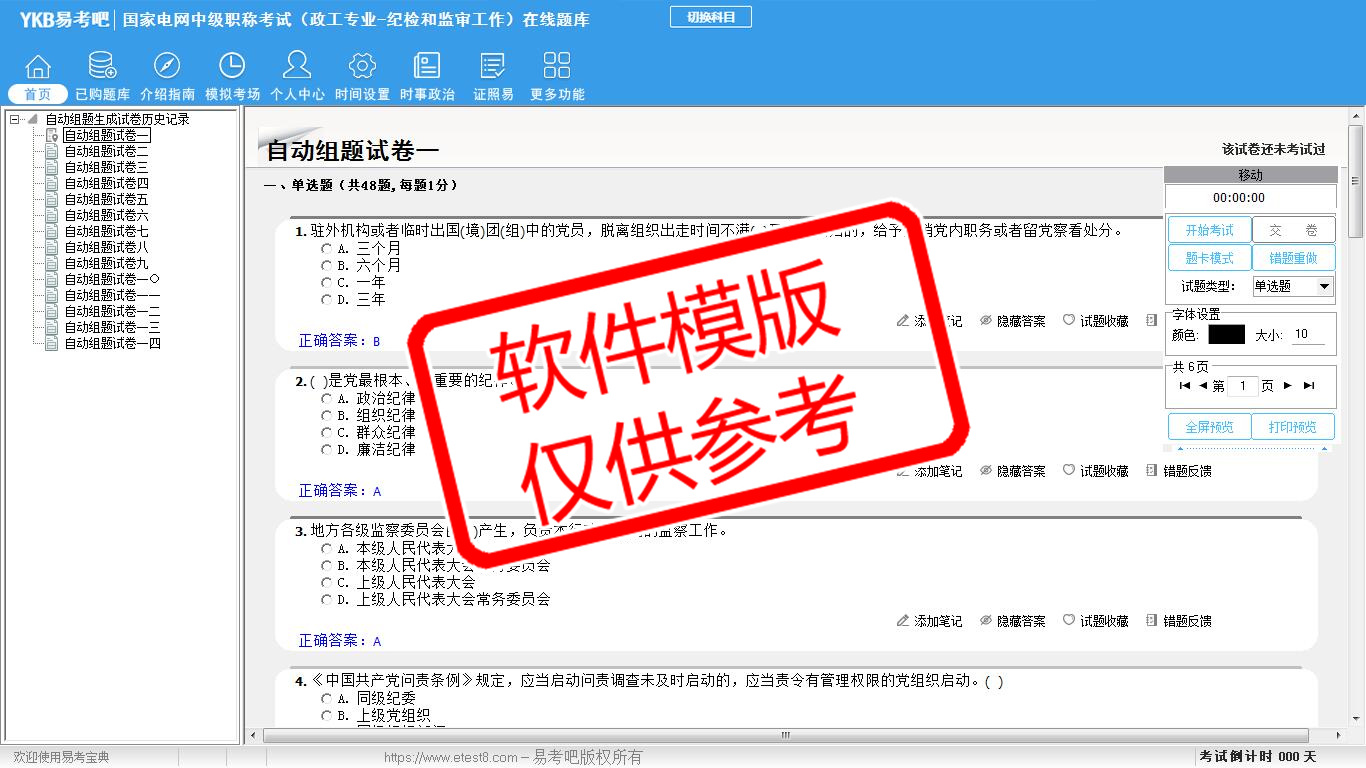
Task: Select option B 六个月 for question 1
Action: [x=326, y=266]
